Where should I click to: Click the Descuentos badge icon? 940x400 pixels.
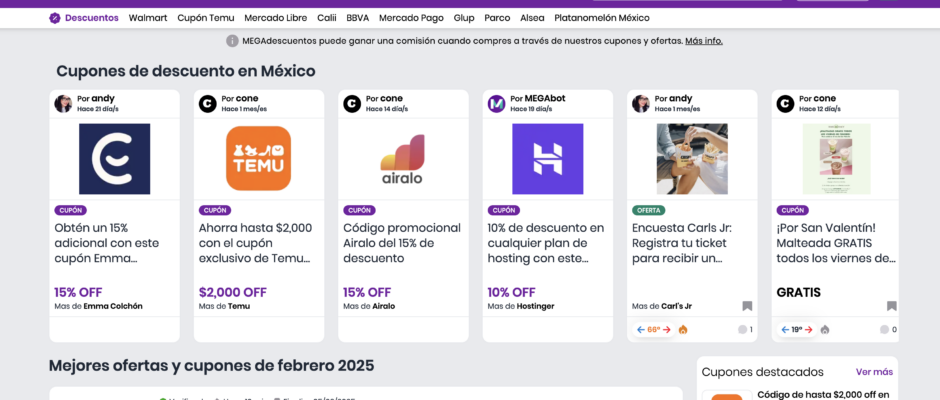(55, 18)
